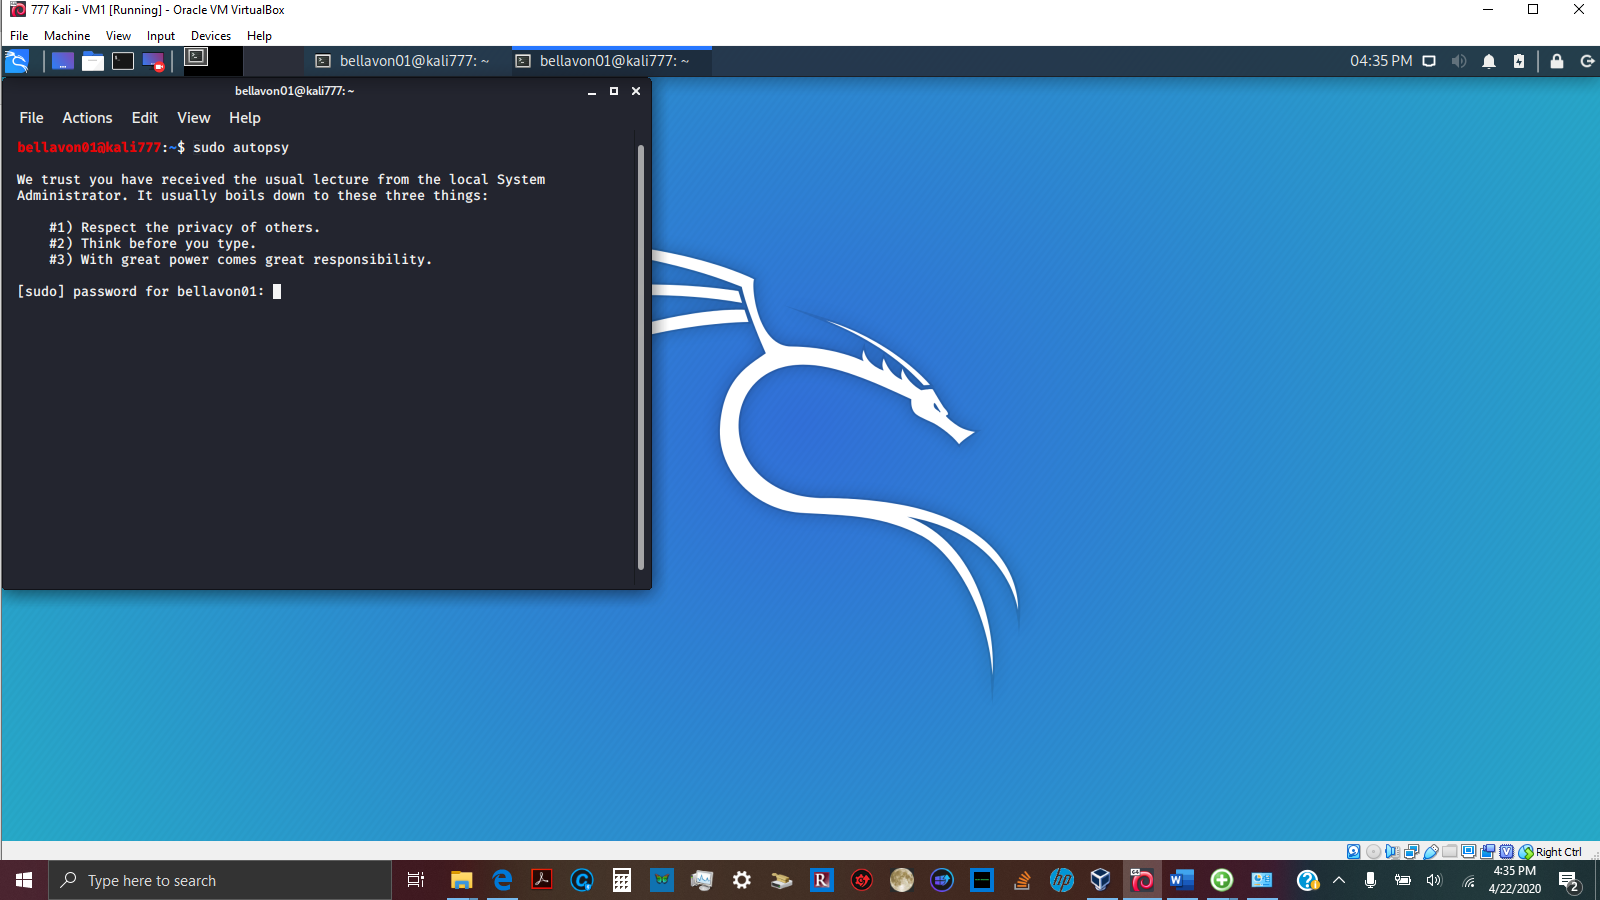The width and height of the screenshot is (1600, 900).
Task: Click the display icon in Kali panel
Action: [x=1429, y=61]
